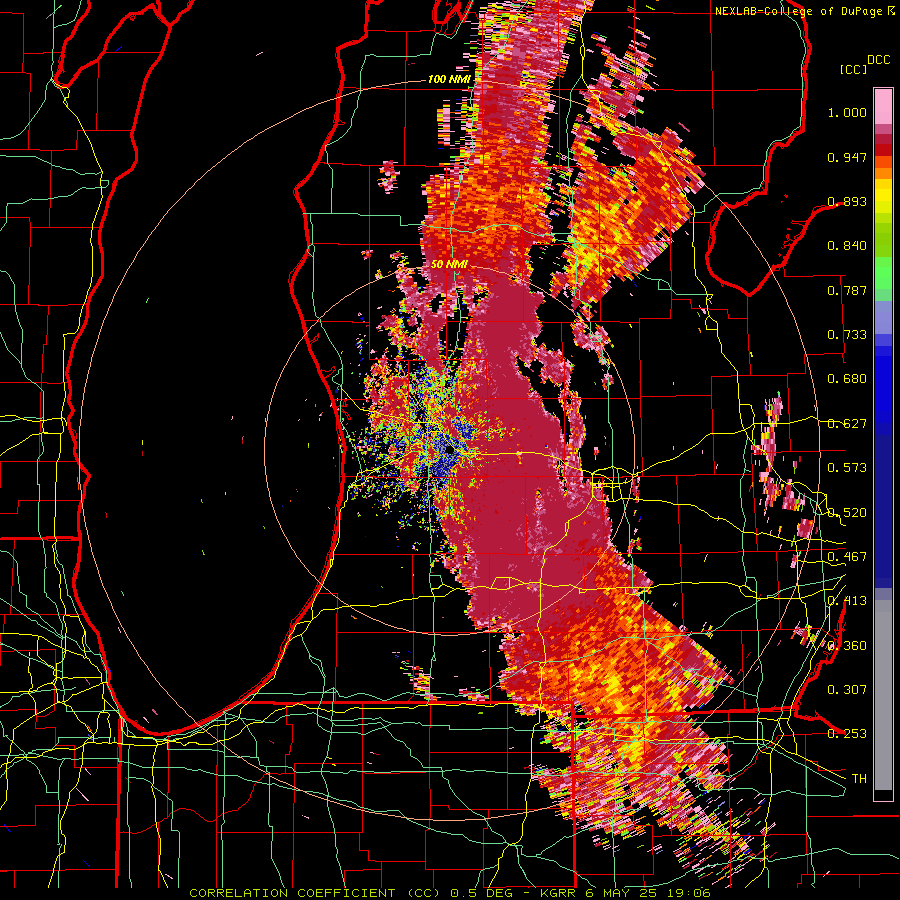This screenshot has width=900, height=900.
Task: Click the TH label at scale bottom
Action: (859, 779)
